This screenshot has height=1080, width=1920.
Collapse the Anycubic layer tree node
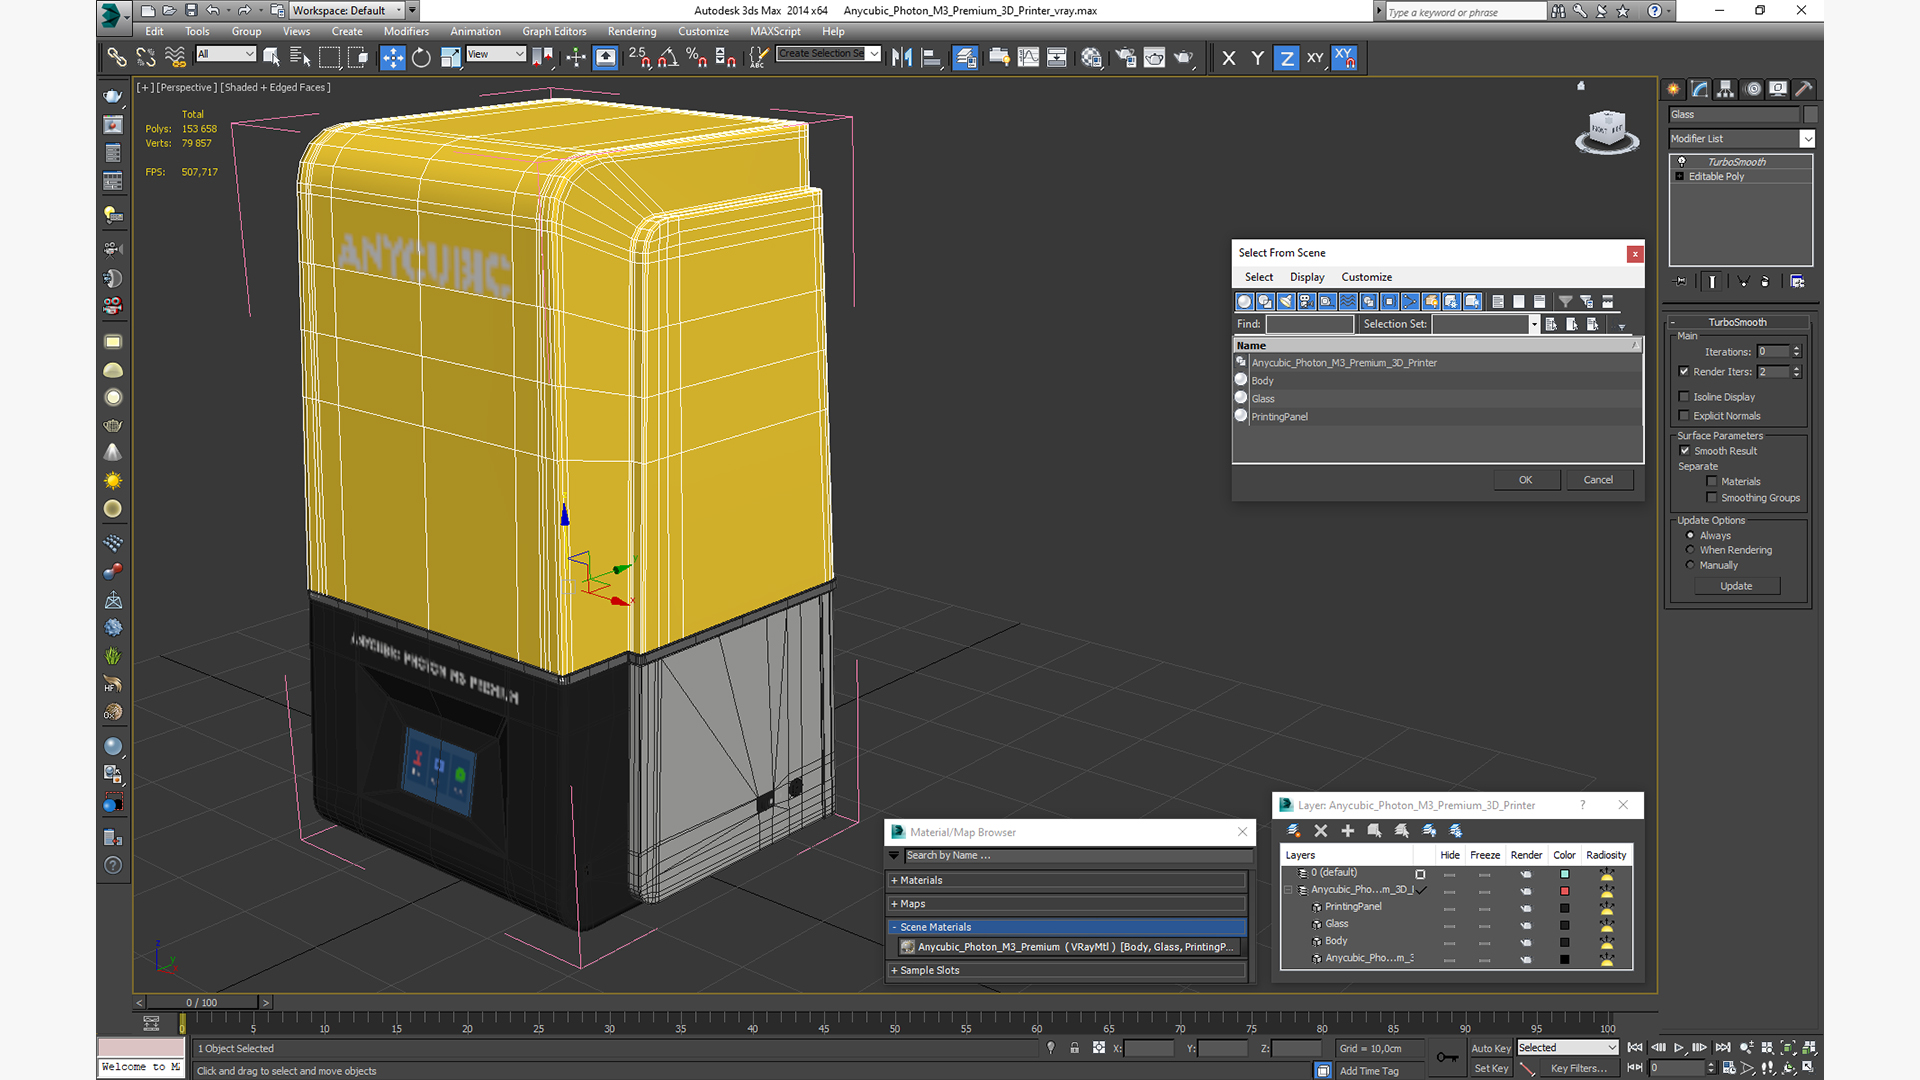pyautogui.click(x=1288, y=890)
